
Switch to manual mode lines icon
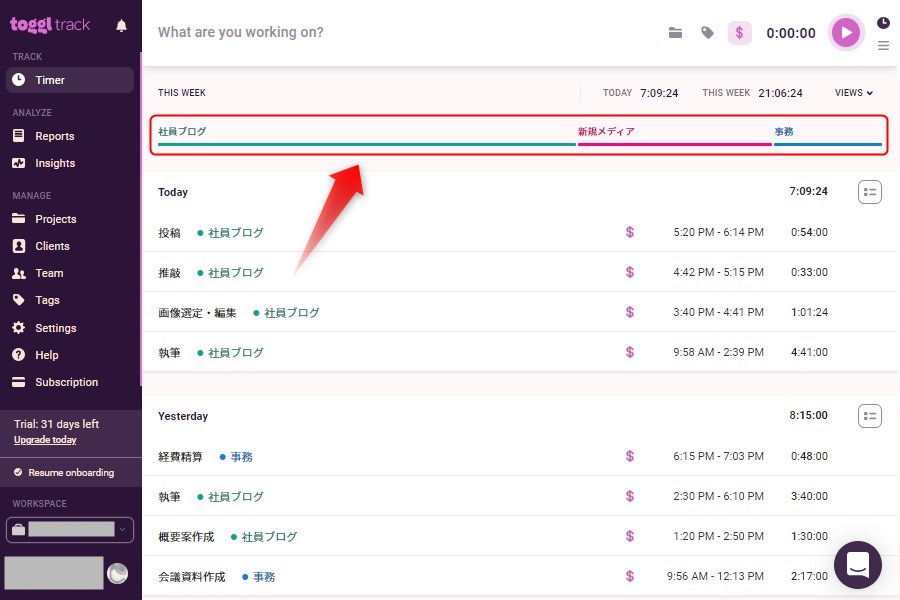tap(883, 45)
